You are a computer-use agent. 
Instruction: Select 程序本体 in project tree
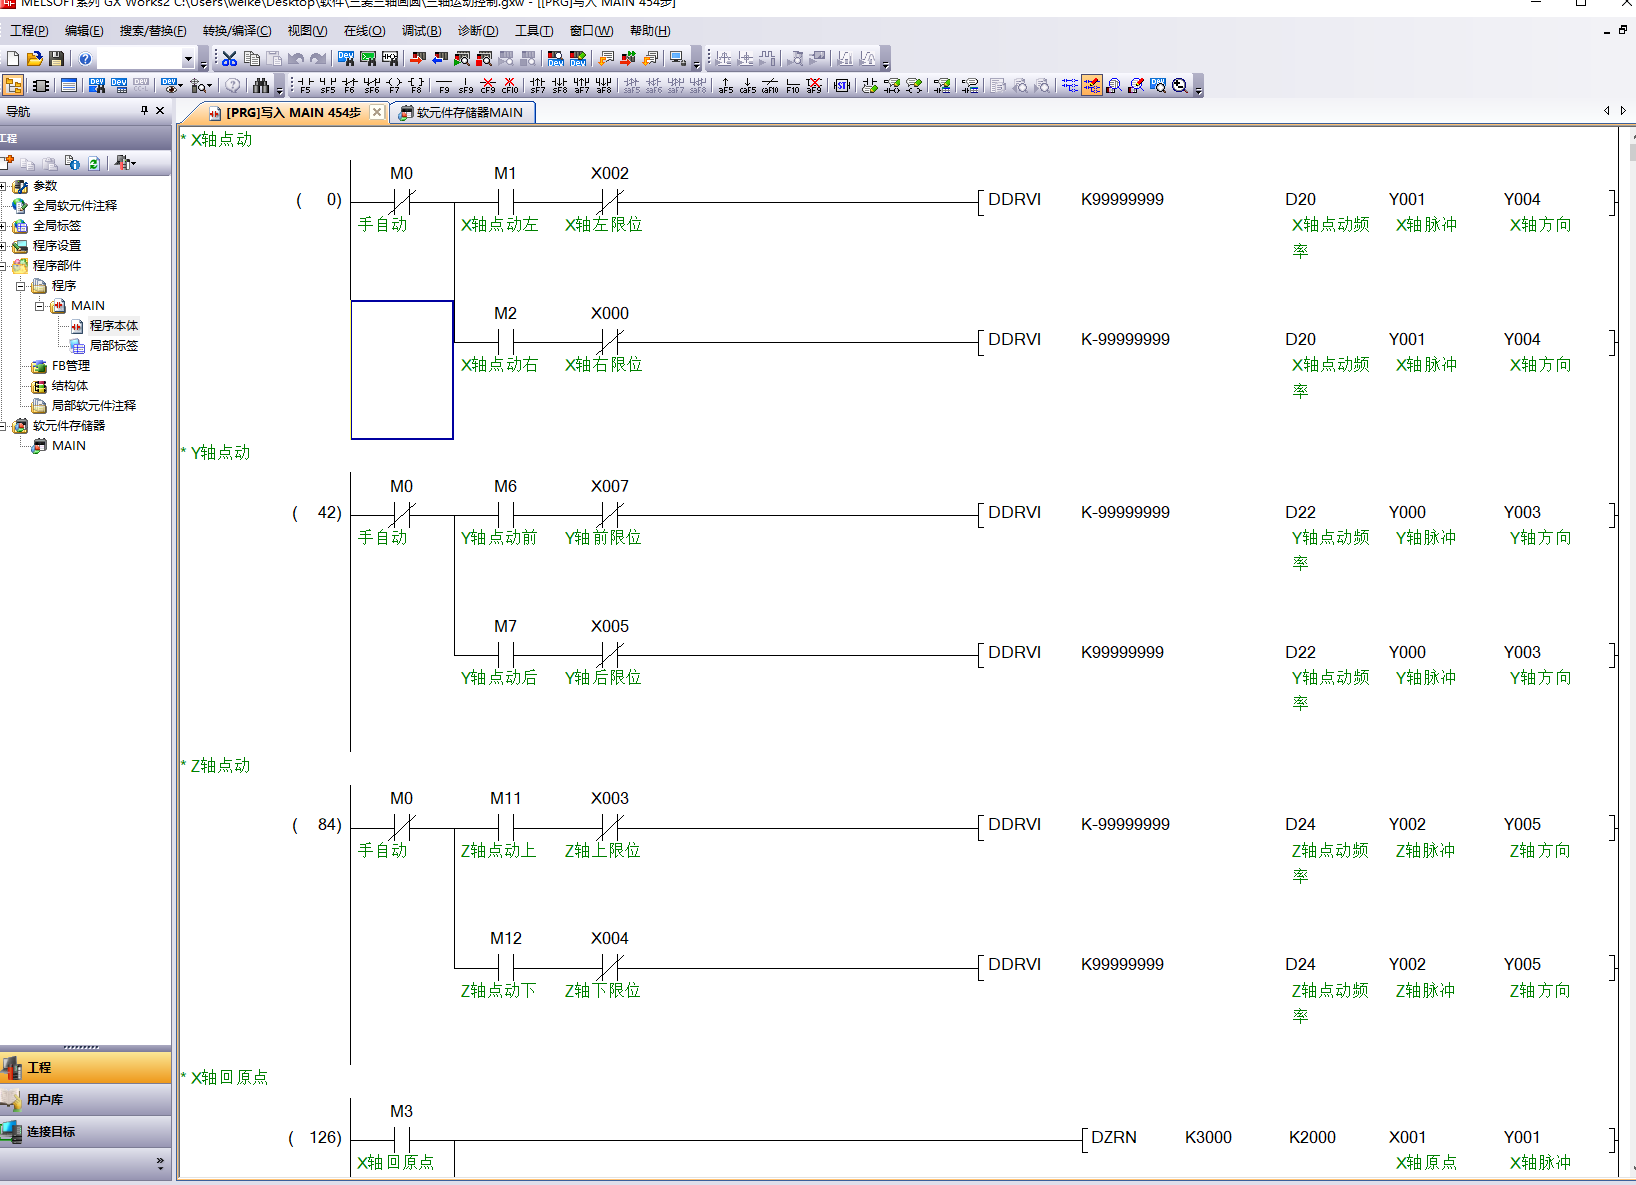(x=114, y=326)
